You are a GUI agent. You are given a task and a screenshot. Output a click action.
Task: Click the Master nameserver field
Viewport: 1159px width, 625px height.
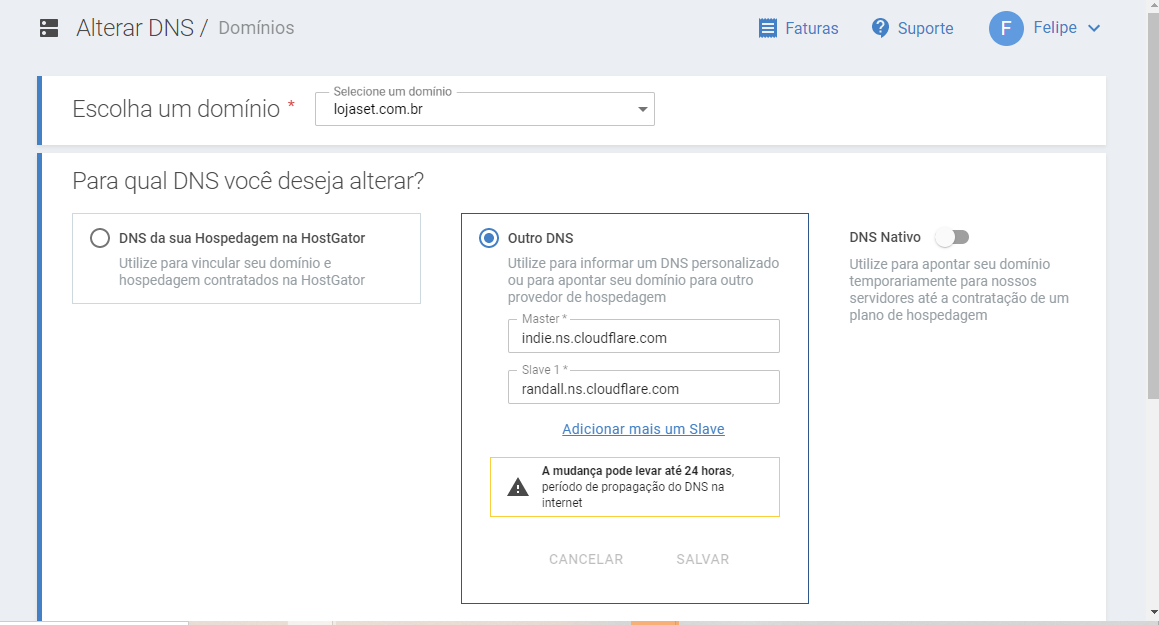[643, 338]
